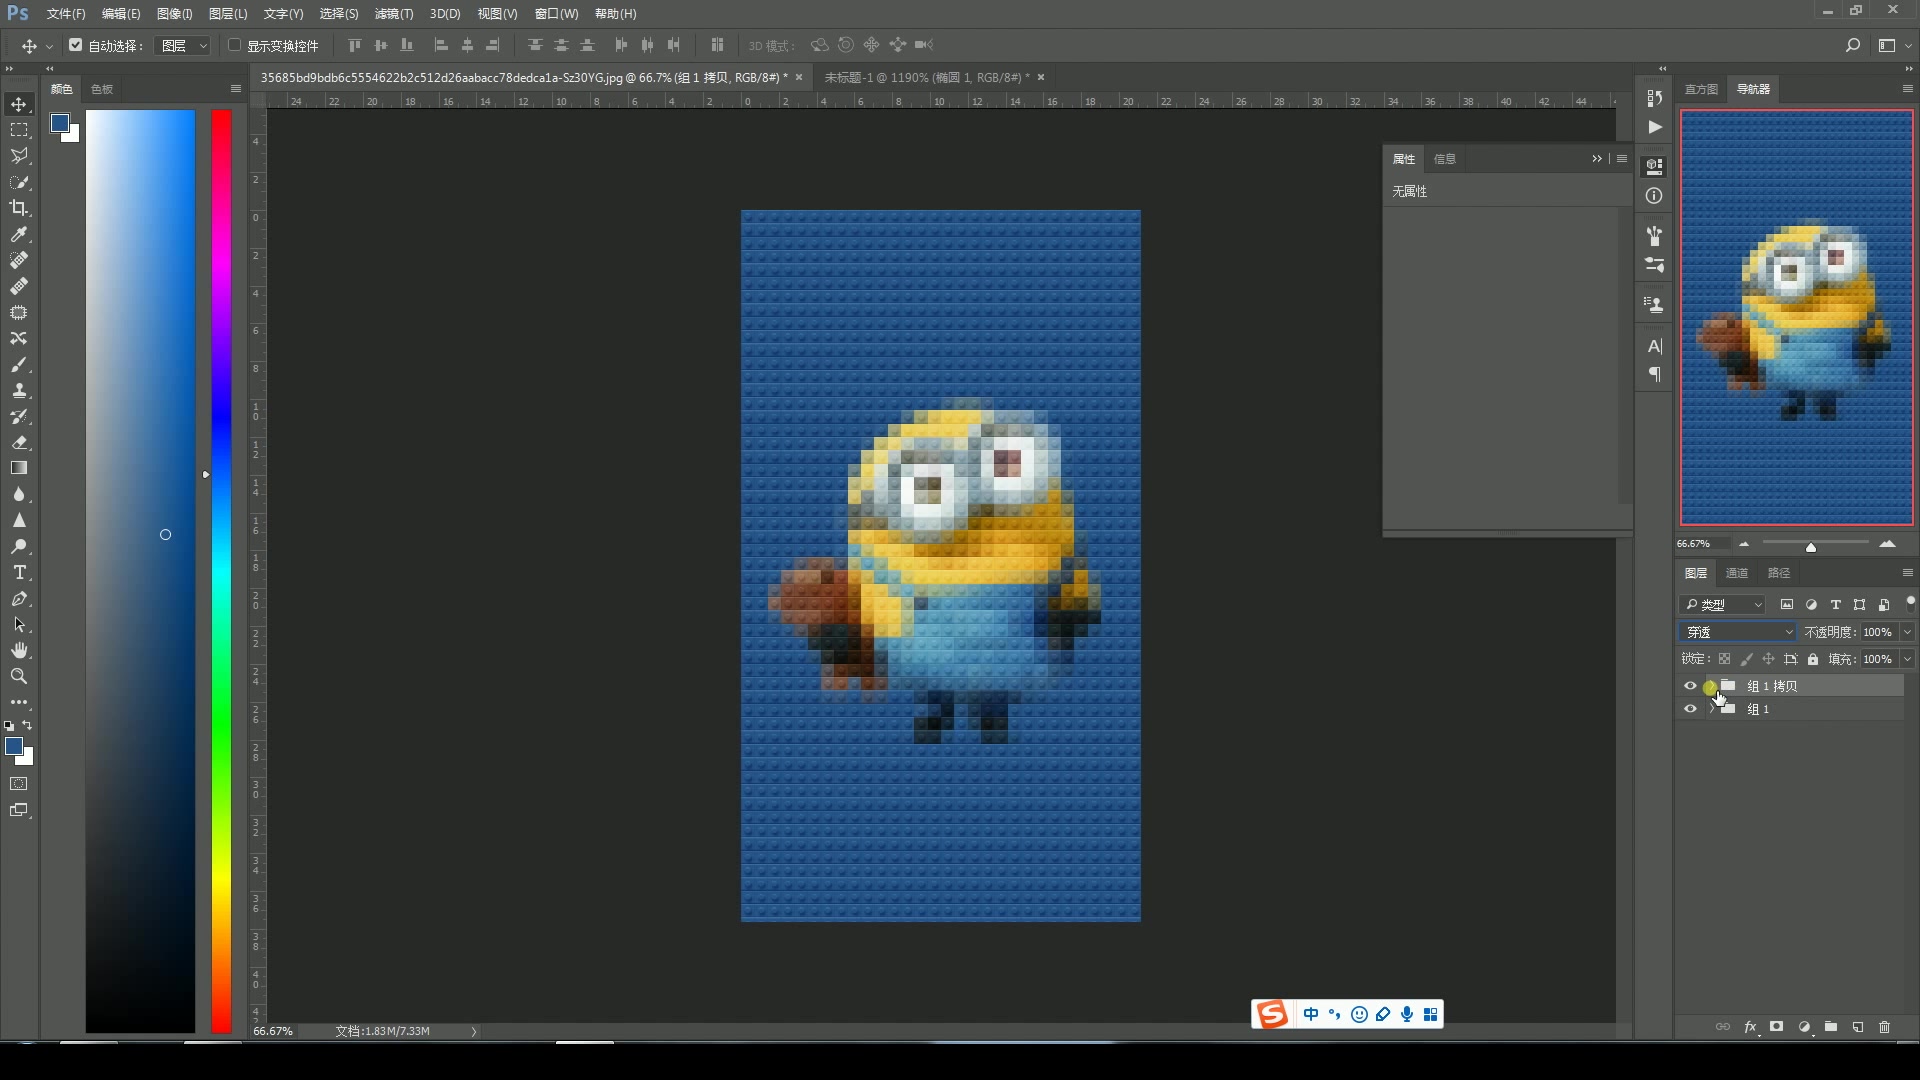Click the navigator zoom slider handle
The height and width of the screenshot is (1080, 1920).
[1811, 547]
